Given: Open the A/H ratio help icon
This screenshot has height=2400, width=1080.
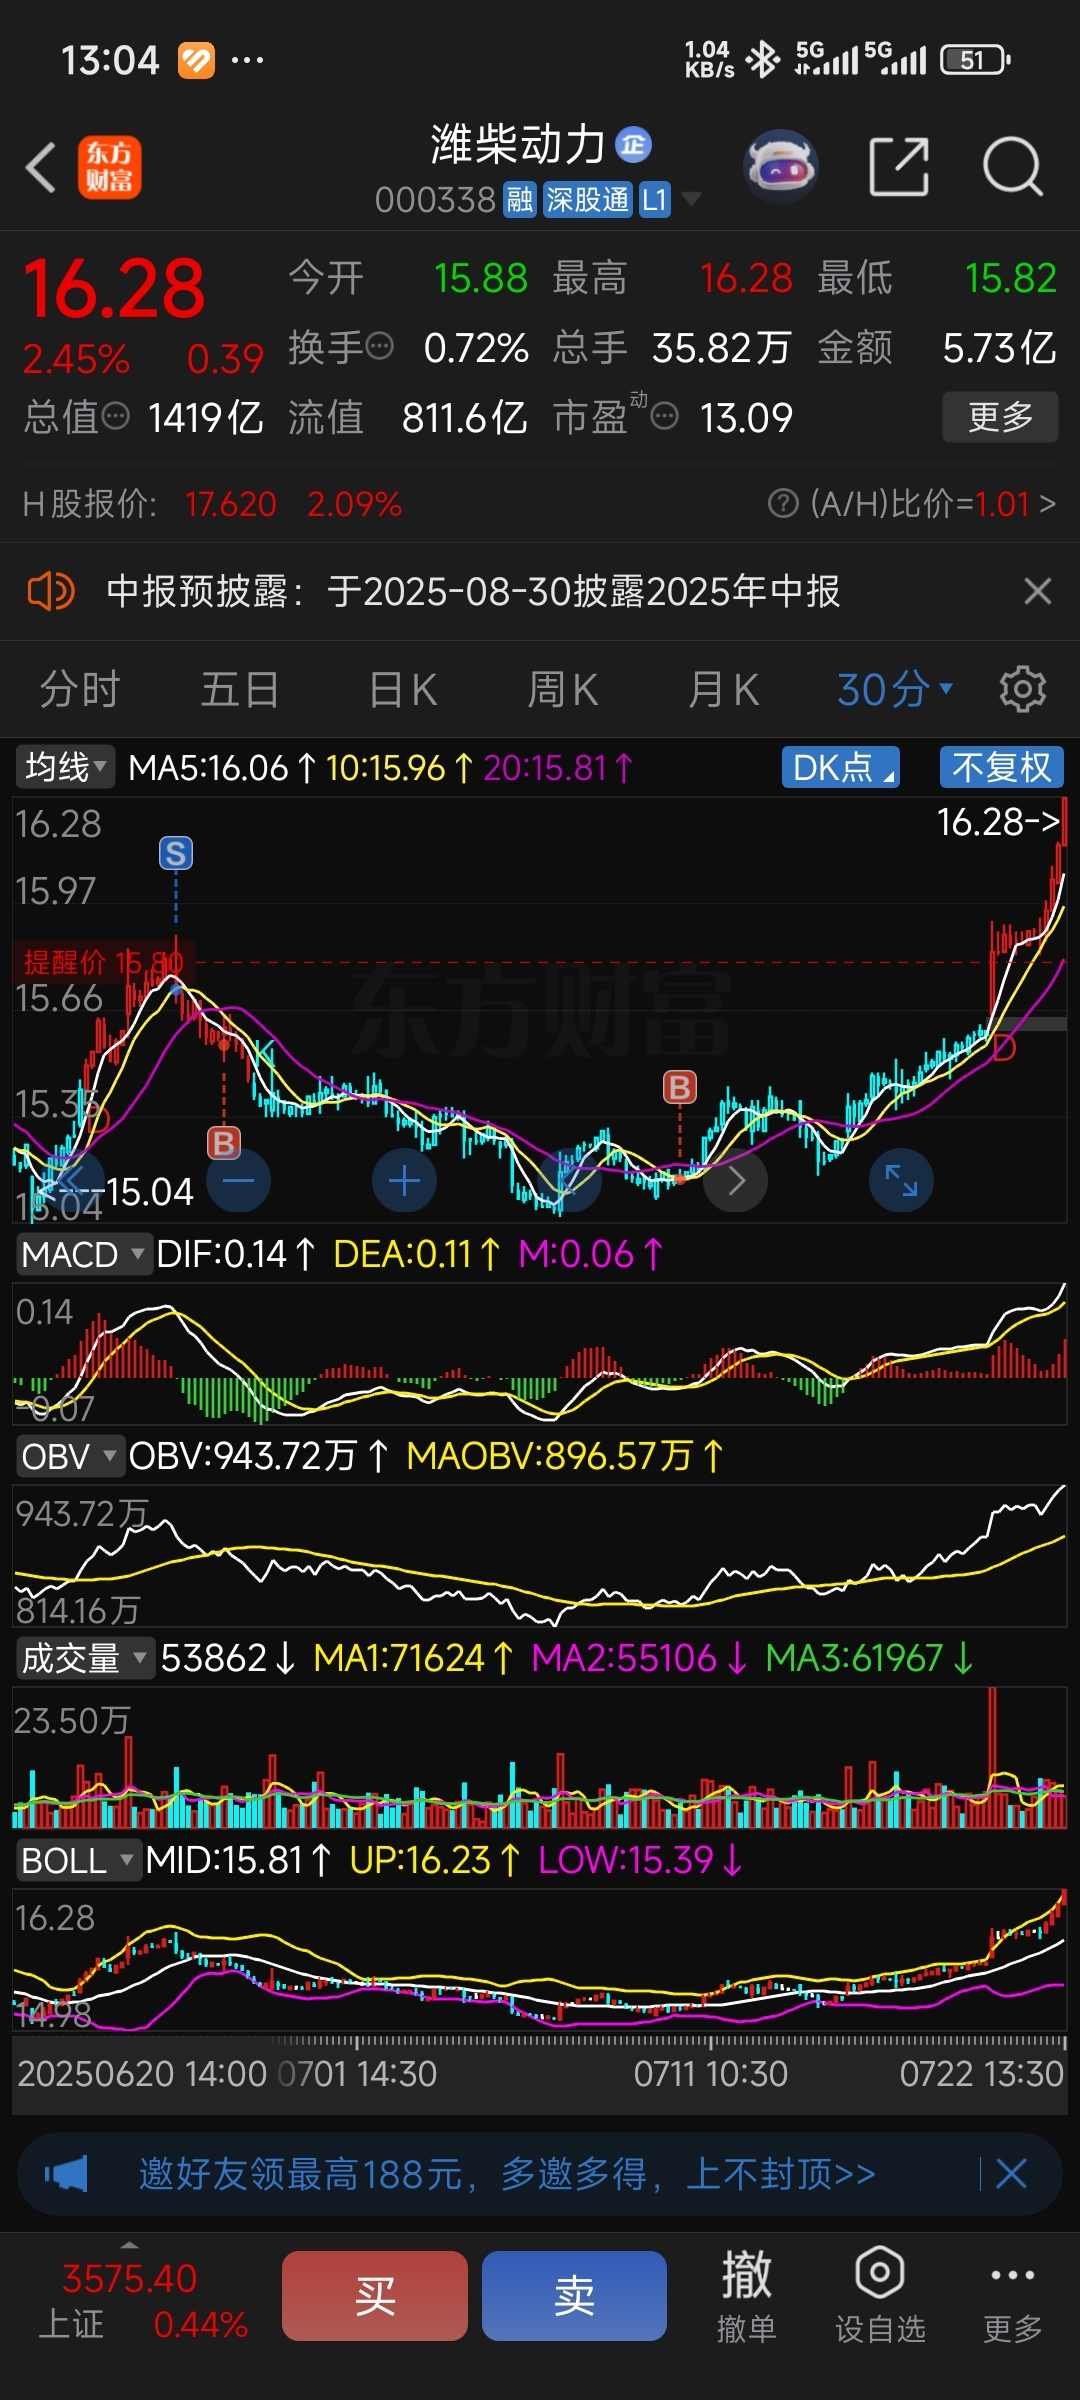Looking at the screenshot, I should click(x=783, y=503).
